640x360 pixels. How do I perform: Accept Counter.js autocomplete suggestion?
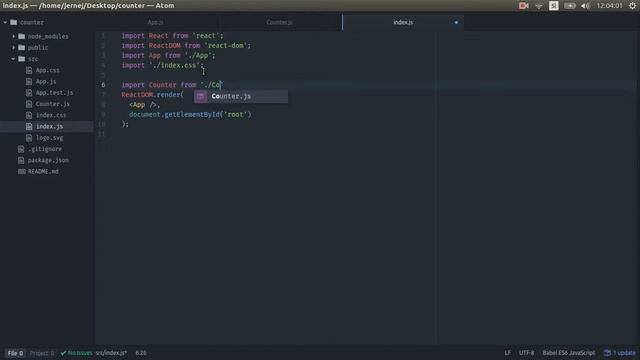tap(241, 96)
